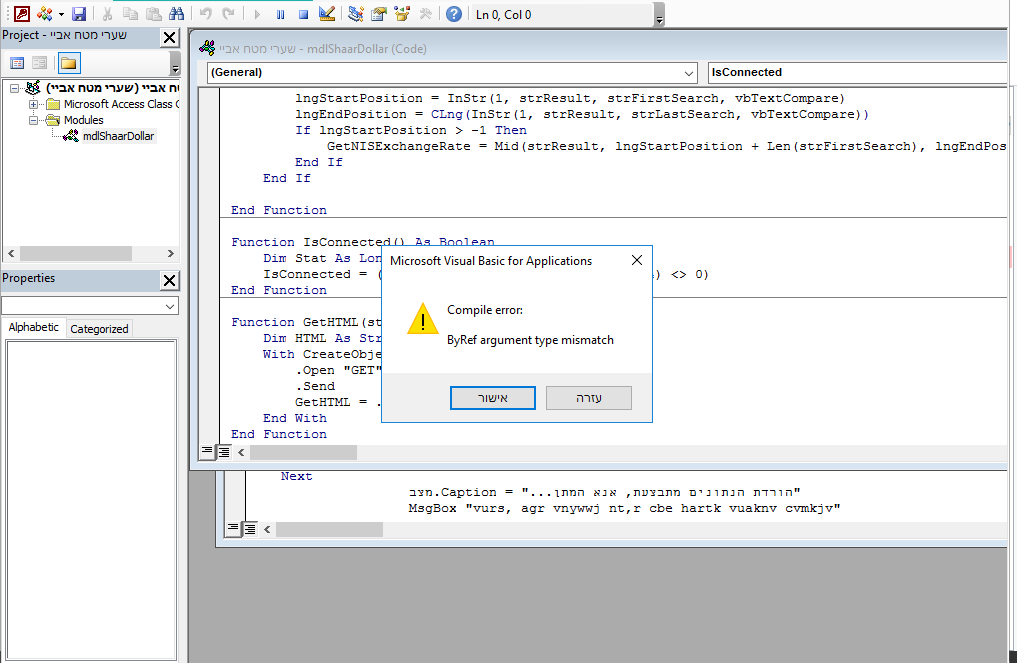
Task: Click the Full Module View button in back window
Action: [250, 529]
